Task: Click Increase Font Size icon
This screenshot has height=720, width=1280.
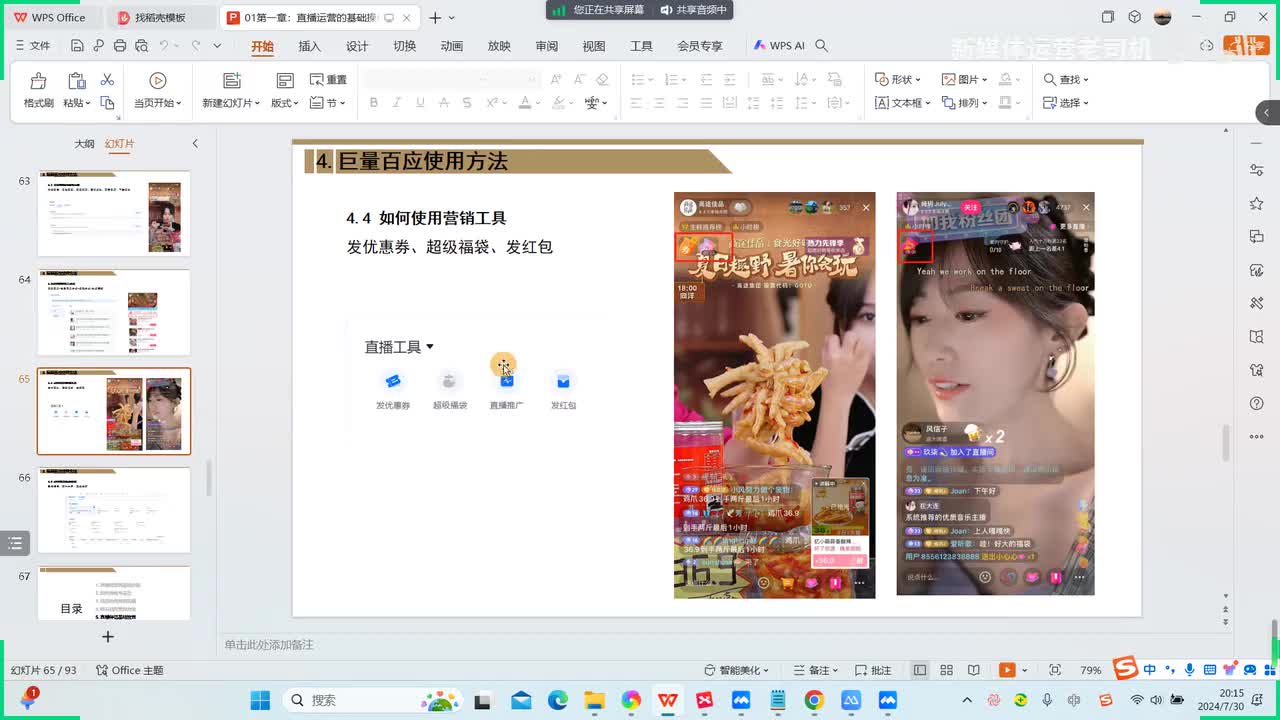Action: (556, 79)
